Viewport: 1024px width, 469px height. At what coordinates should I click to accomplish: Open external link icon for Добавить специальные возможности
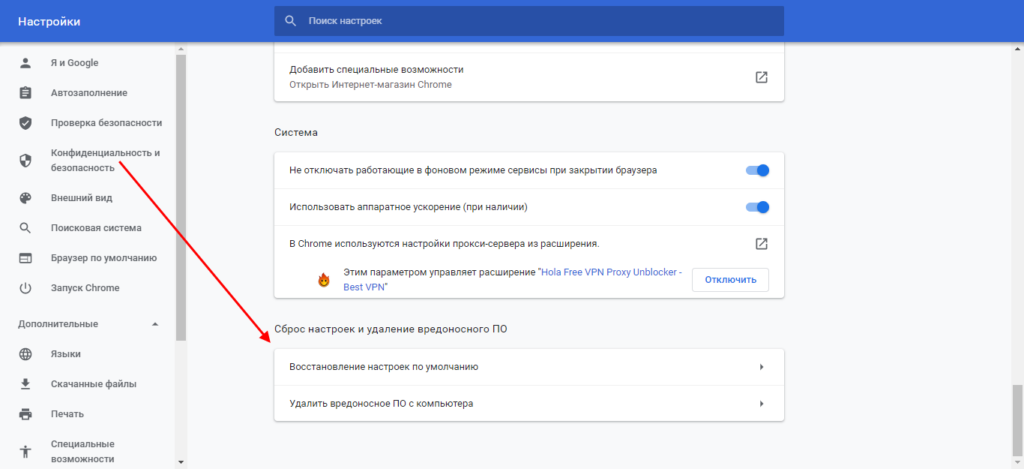(761, 77)
